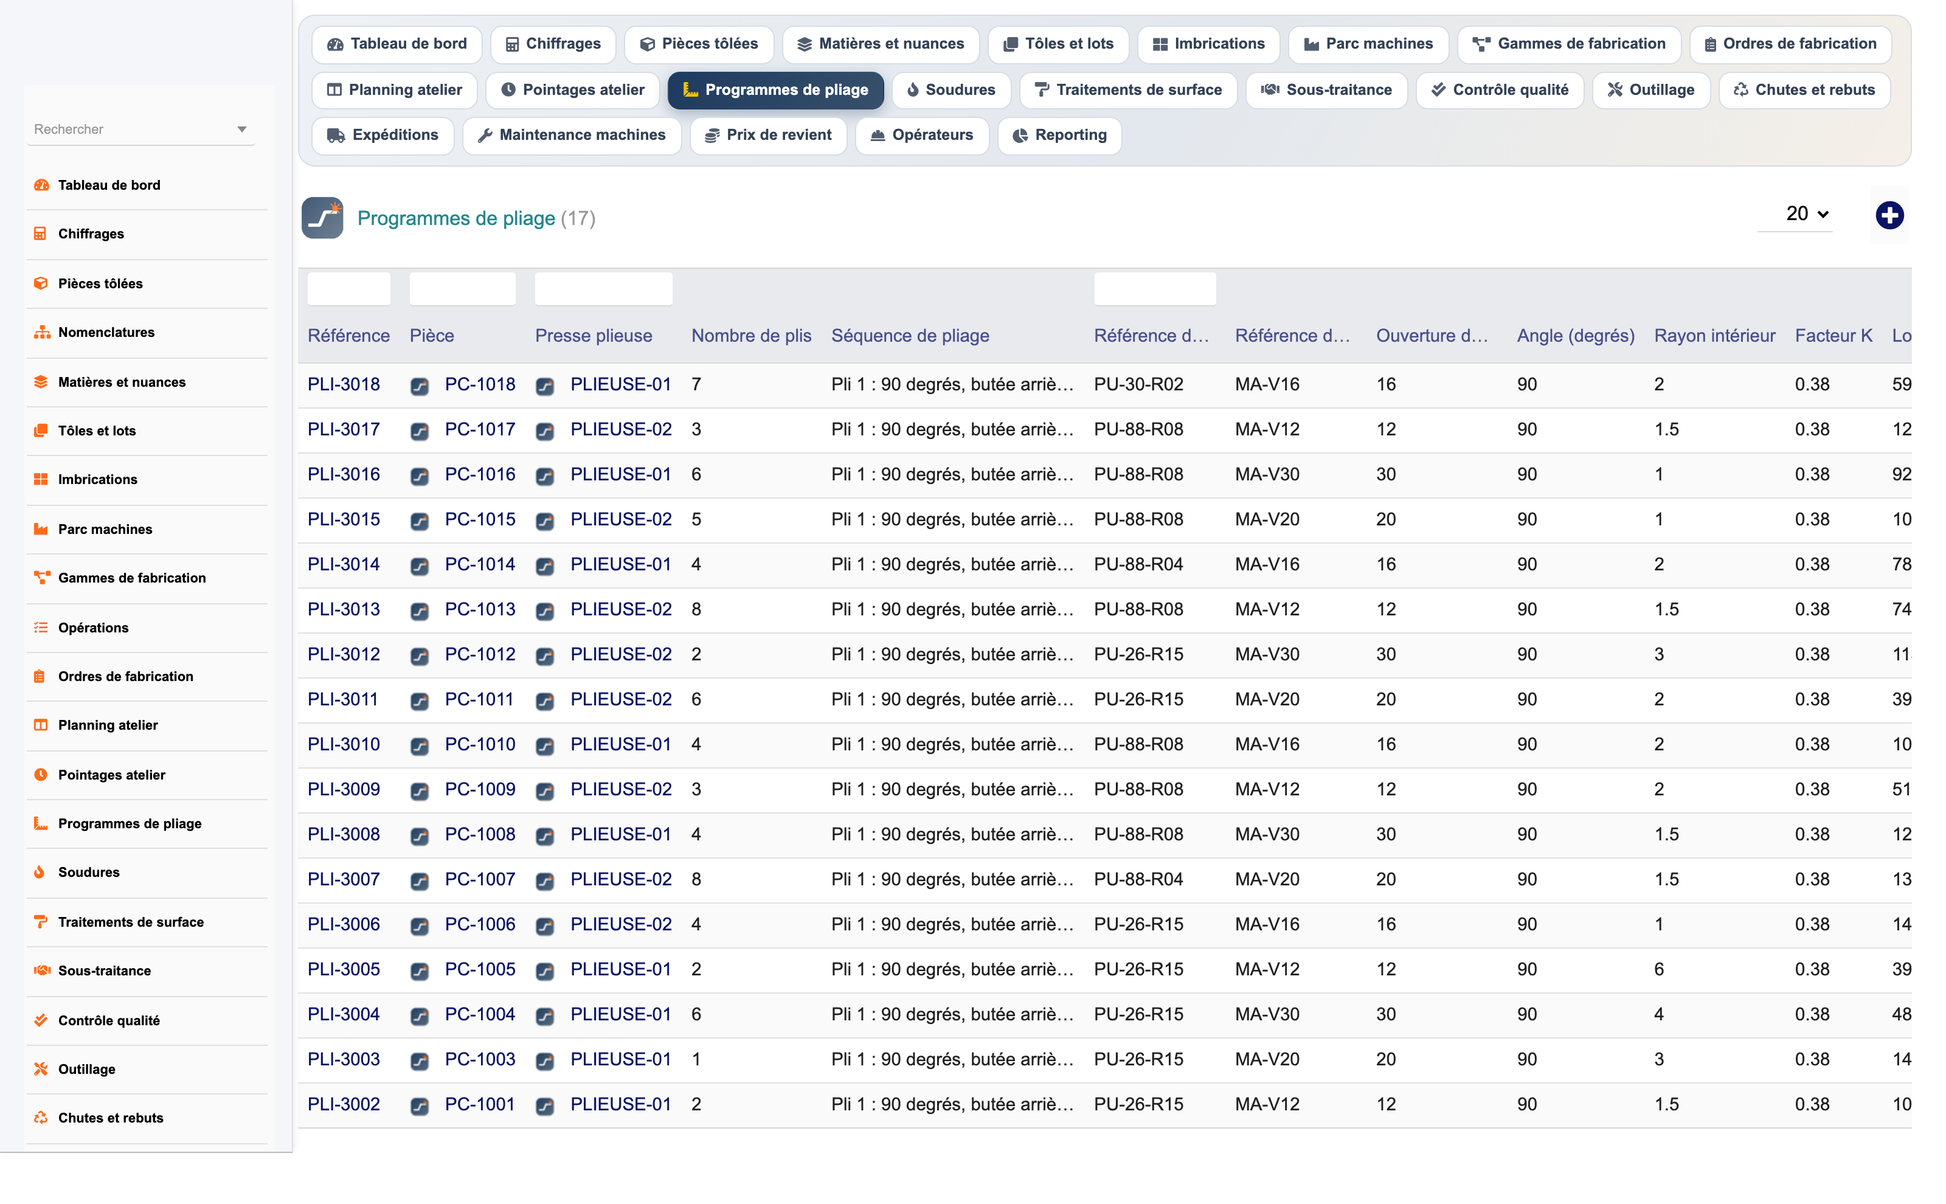The height and width of the screenshot is (1204, 1946).
Task: Go to the Imbrications top tab
Action: [1209, 44]
